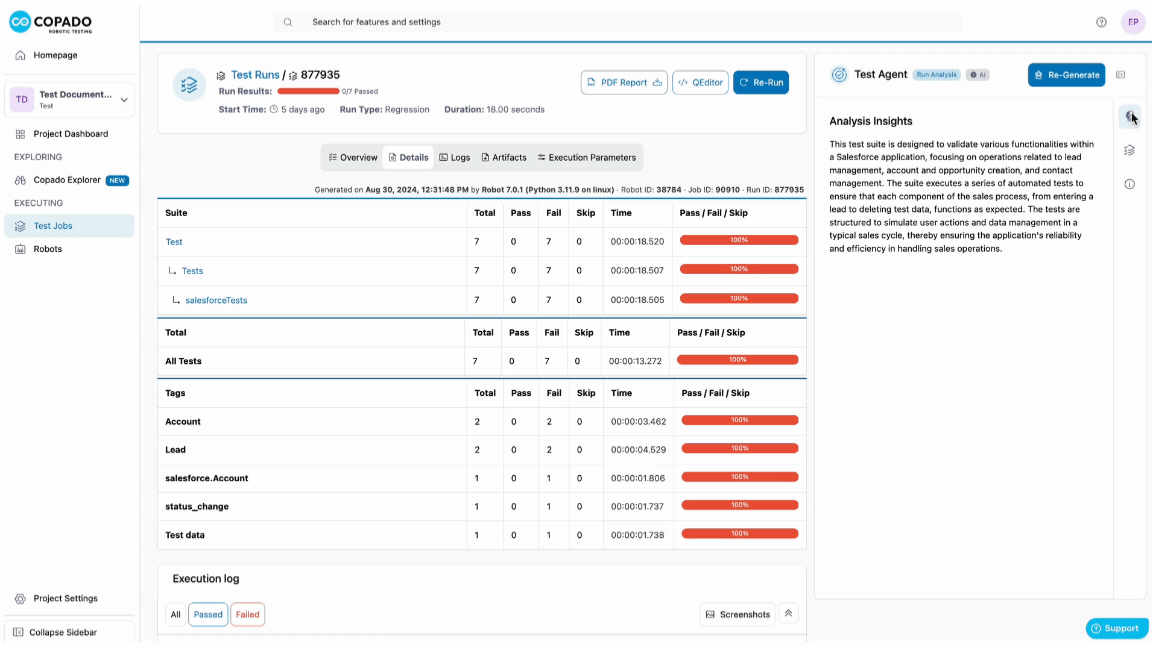
Task: Click the Account tag row
Action: [482, 422]
